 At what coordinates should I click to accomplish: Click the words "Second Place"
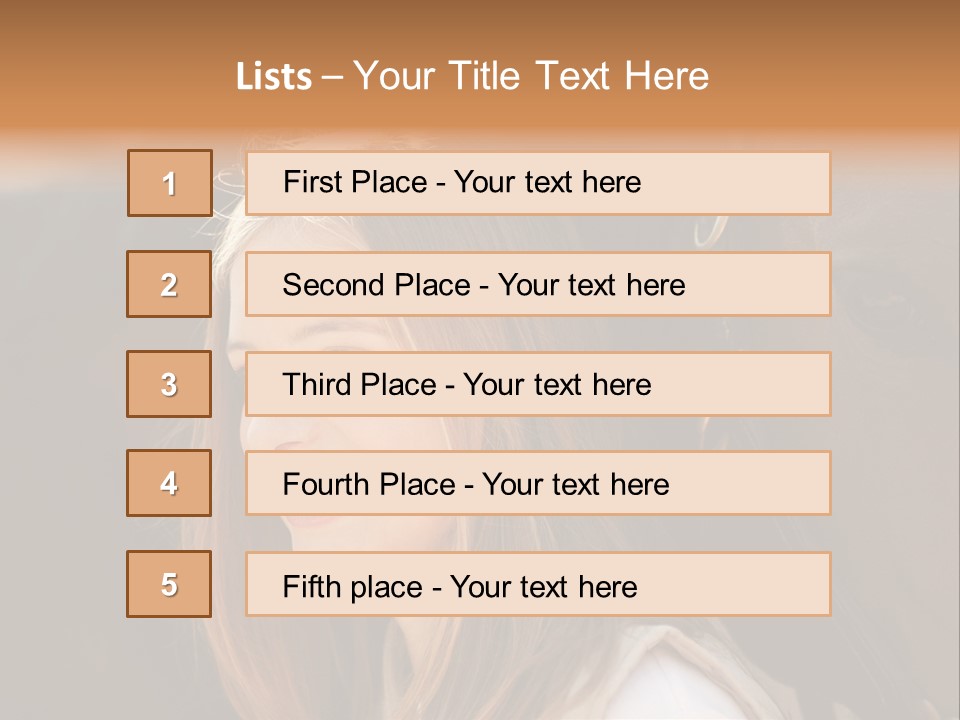pos(376,285)
